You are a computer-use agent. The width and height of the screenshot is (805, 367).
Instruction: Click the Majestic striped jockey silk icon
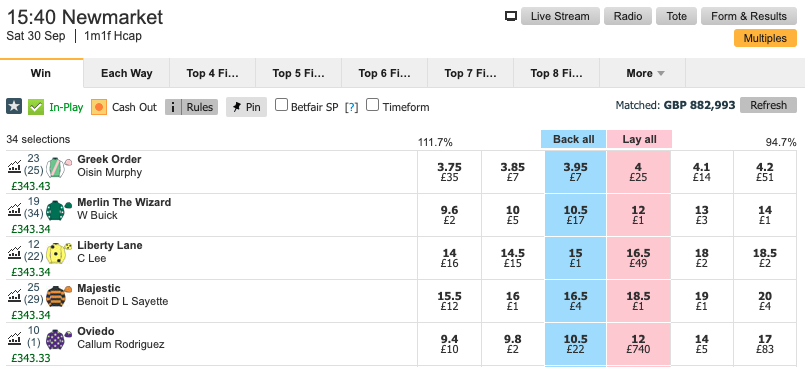58,296
